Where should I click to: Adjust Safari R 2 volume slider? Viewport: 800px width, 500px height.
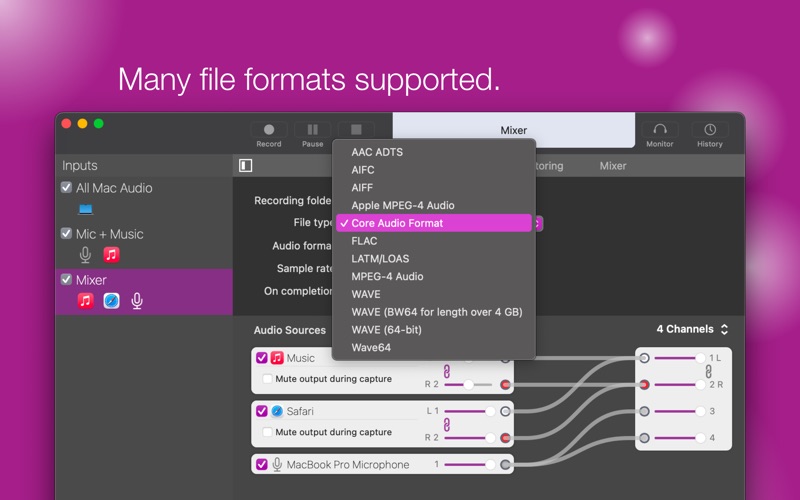click(x=469, y=438)
